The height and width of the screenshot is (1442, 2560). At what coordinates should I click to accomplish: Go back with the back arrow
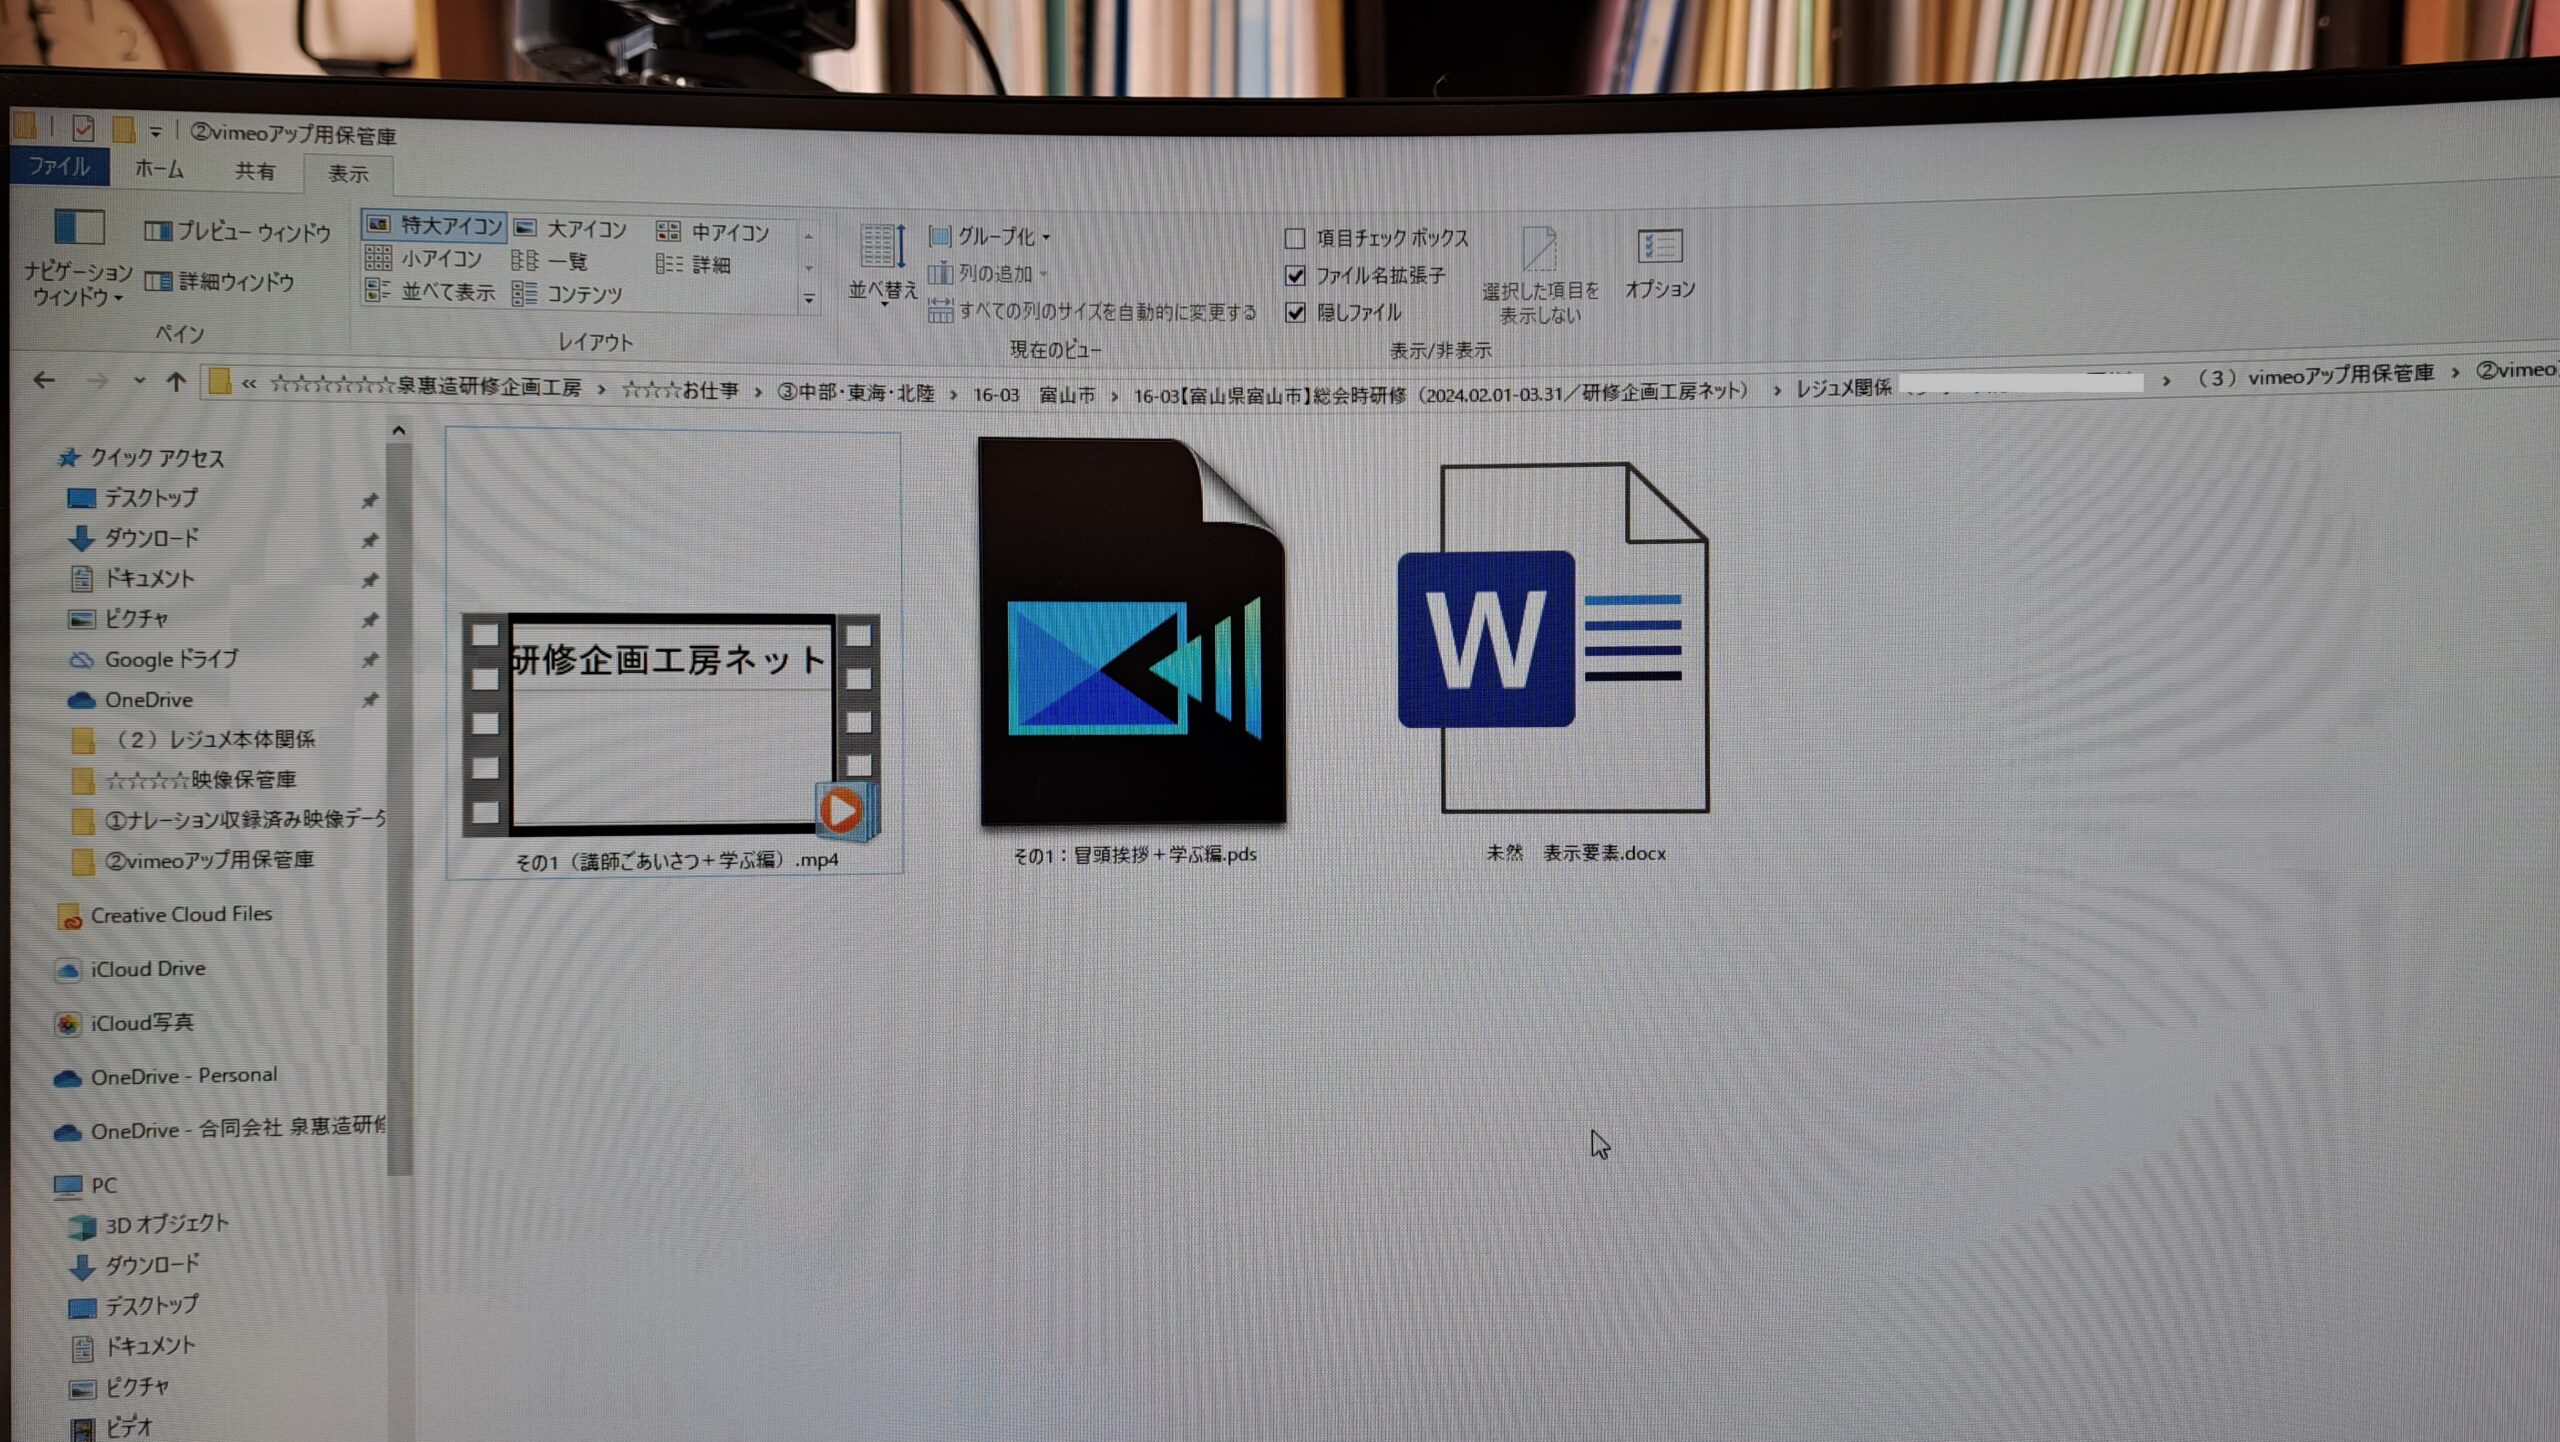click(44, 380)
